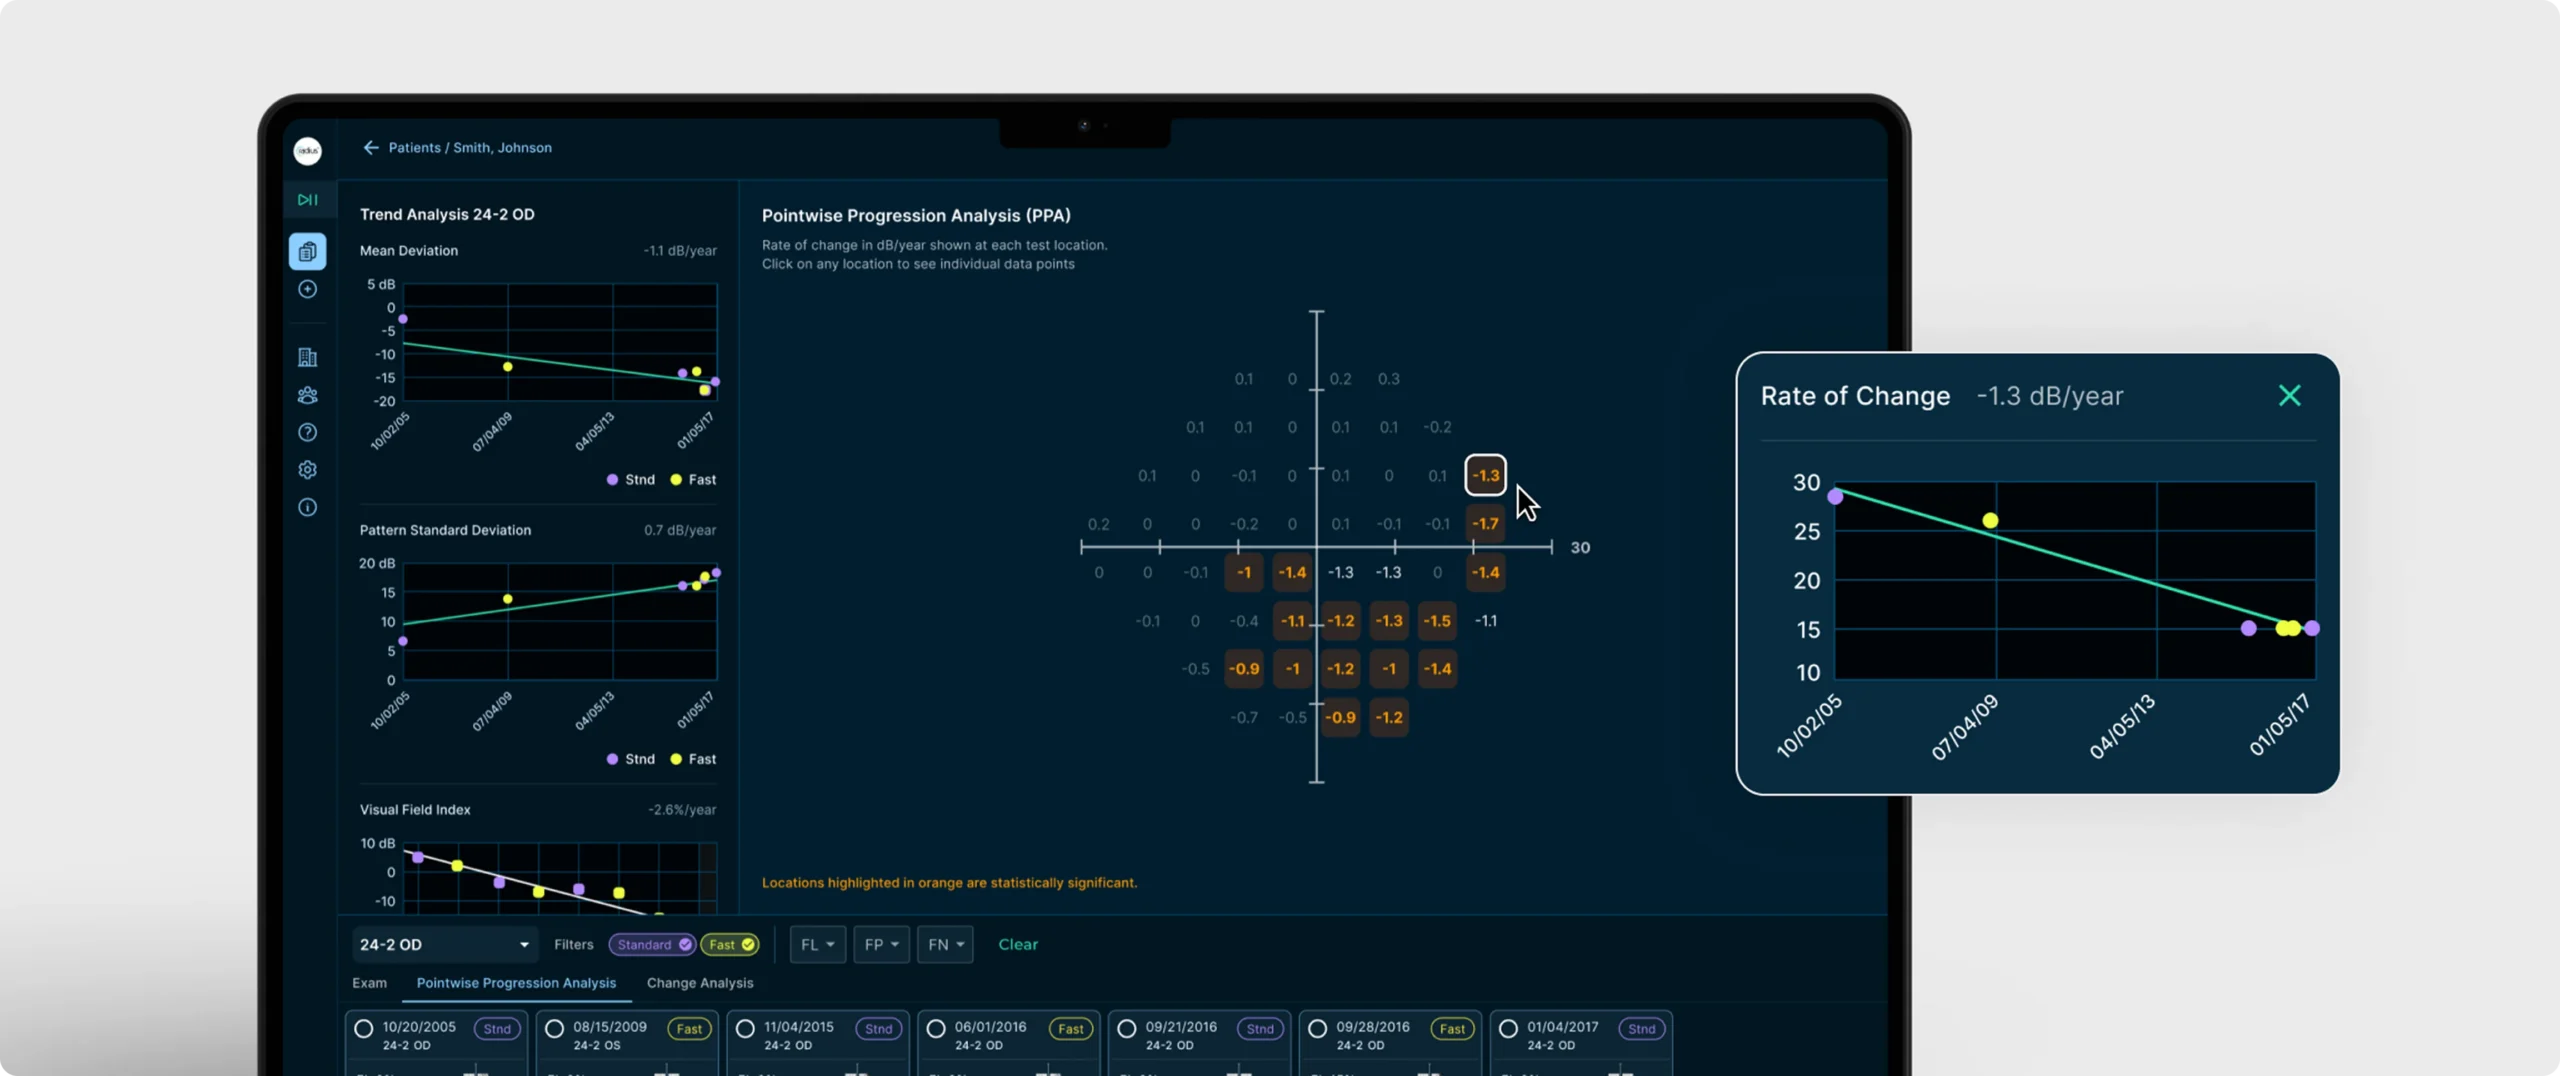Open the FL filter dropdown

coord(817,944)
